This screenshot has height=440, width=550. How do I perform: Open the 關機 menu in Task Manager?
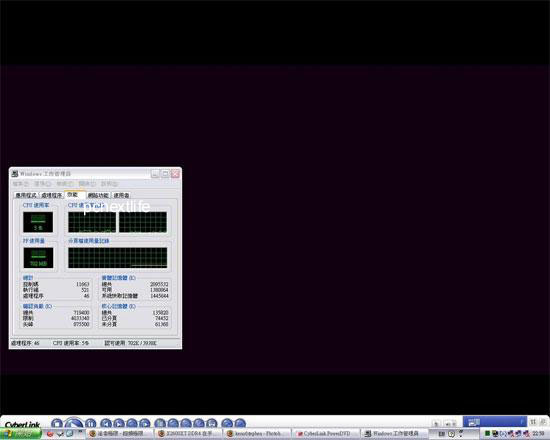click(87, 184)
